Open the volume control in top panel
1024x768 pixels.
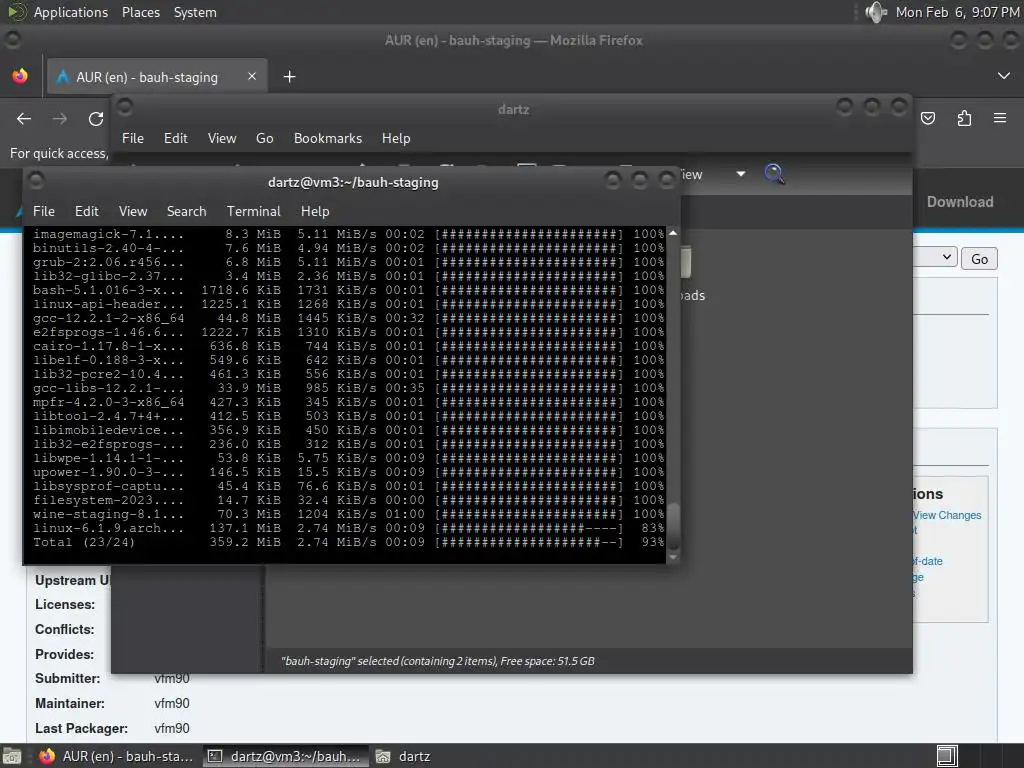[875, 12]
